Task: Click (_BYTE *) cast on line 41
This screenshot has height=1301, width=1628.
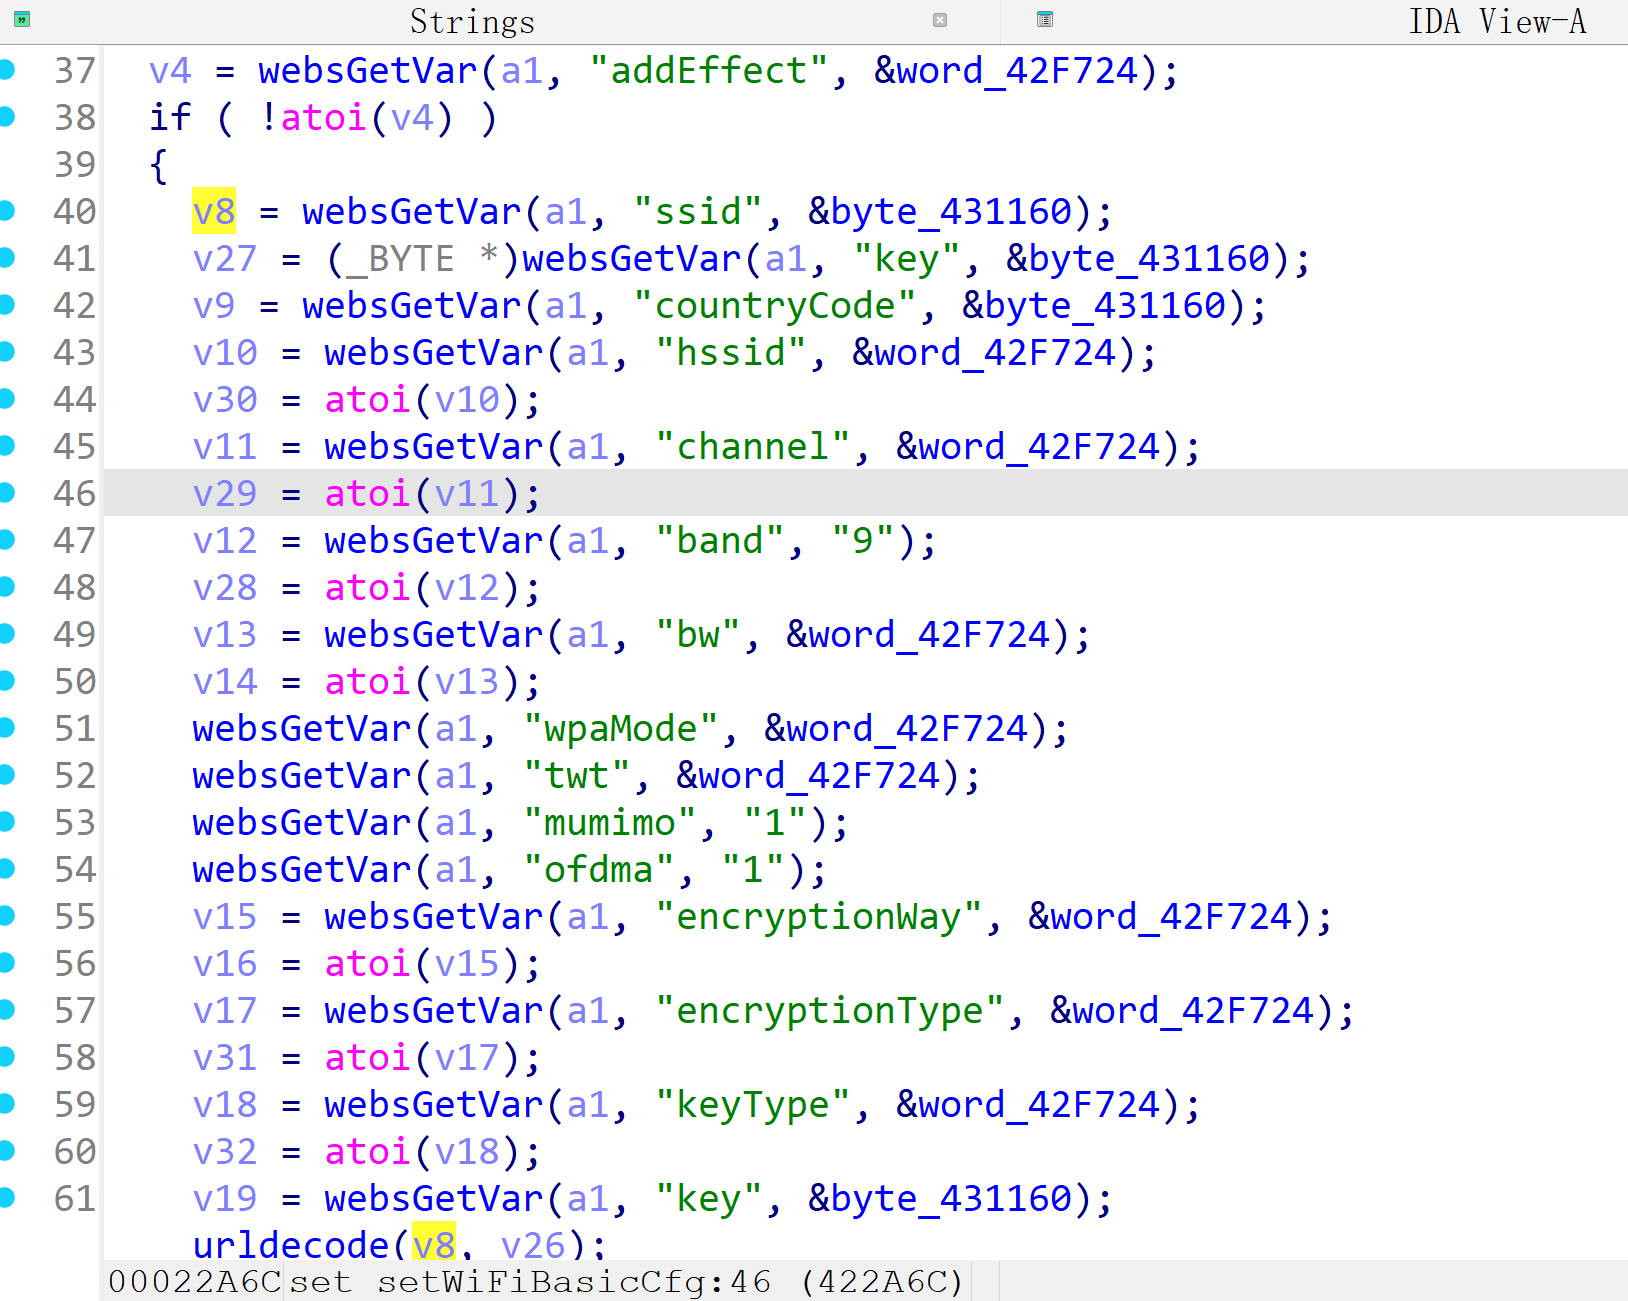Action: (423, 258)
